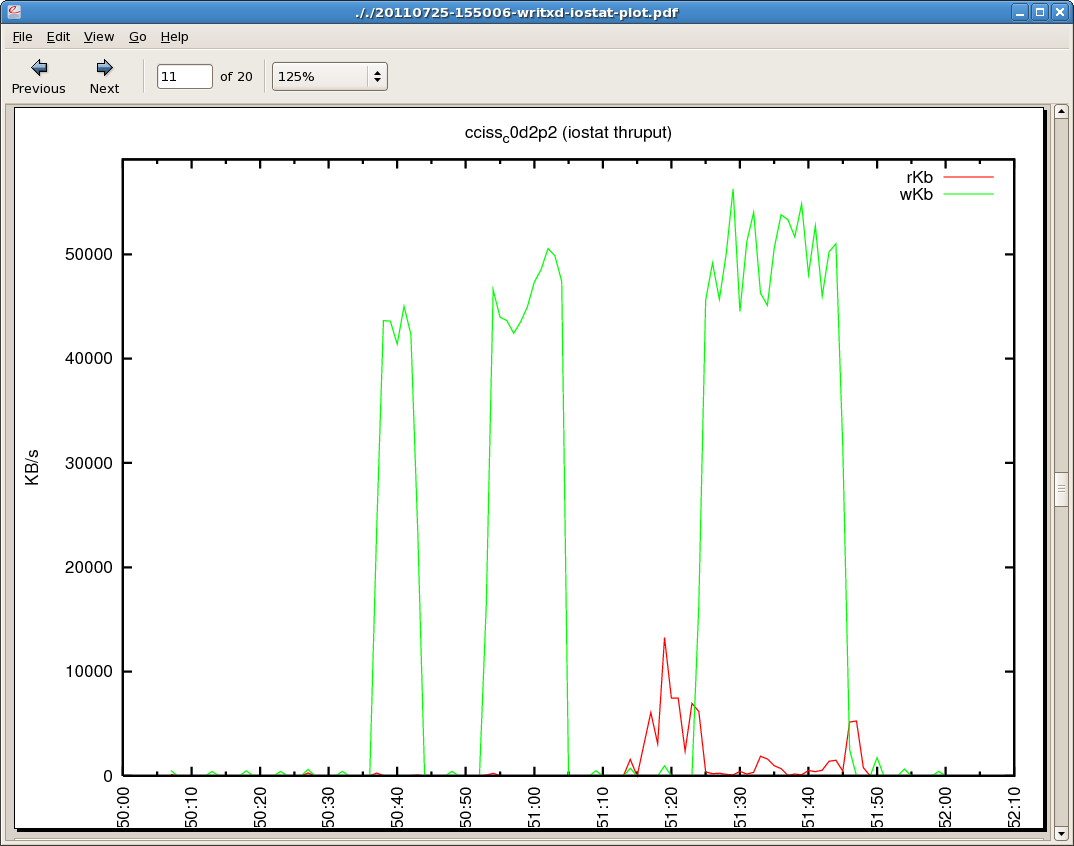Go to previous page using back arrow
Screen dimensions: 1074x846
[38, 76]
